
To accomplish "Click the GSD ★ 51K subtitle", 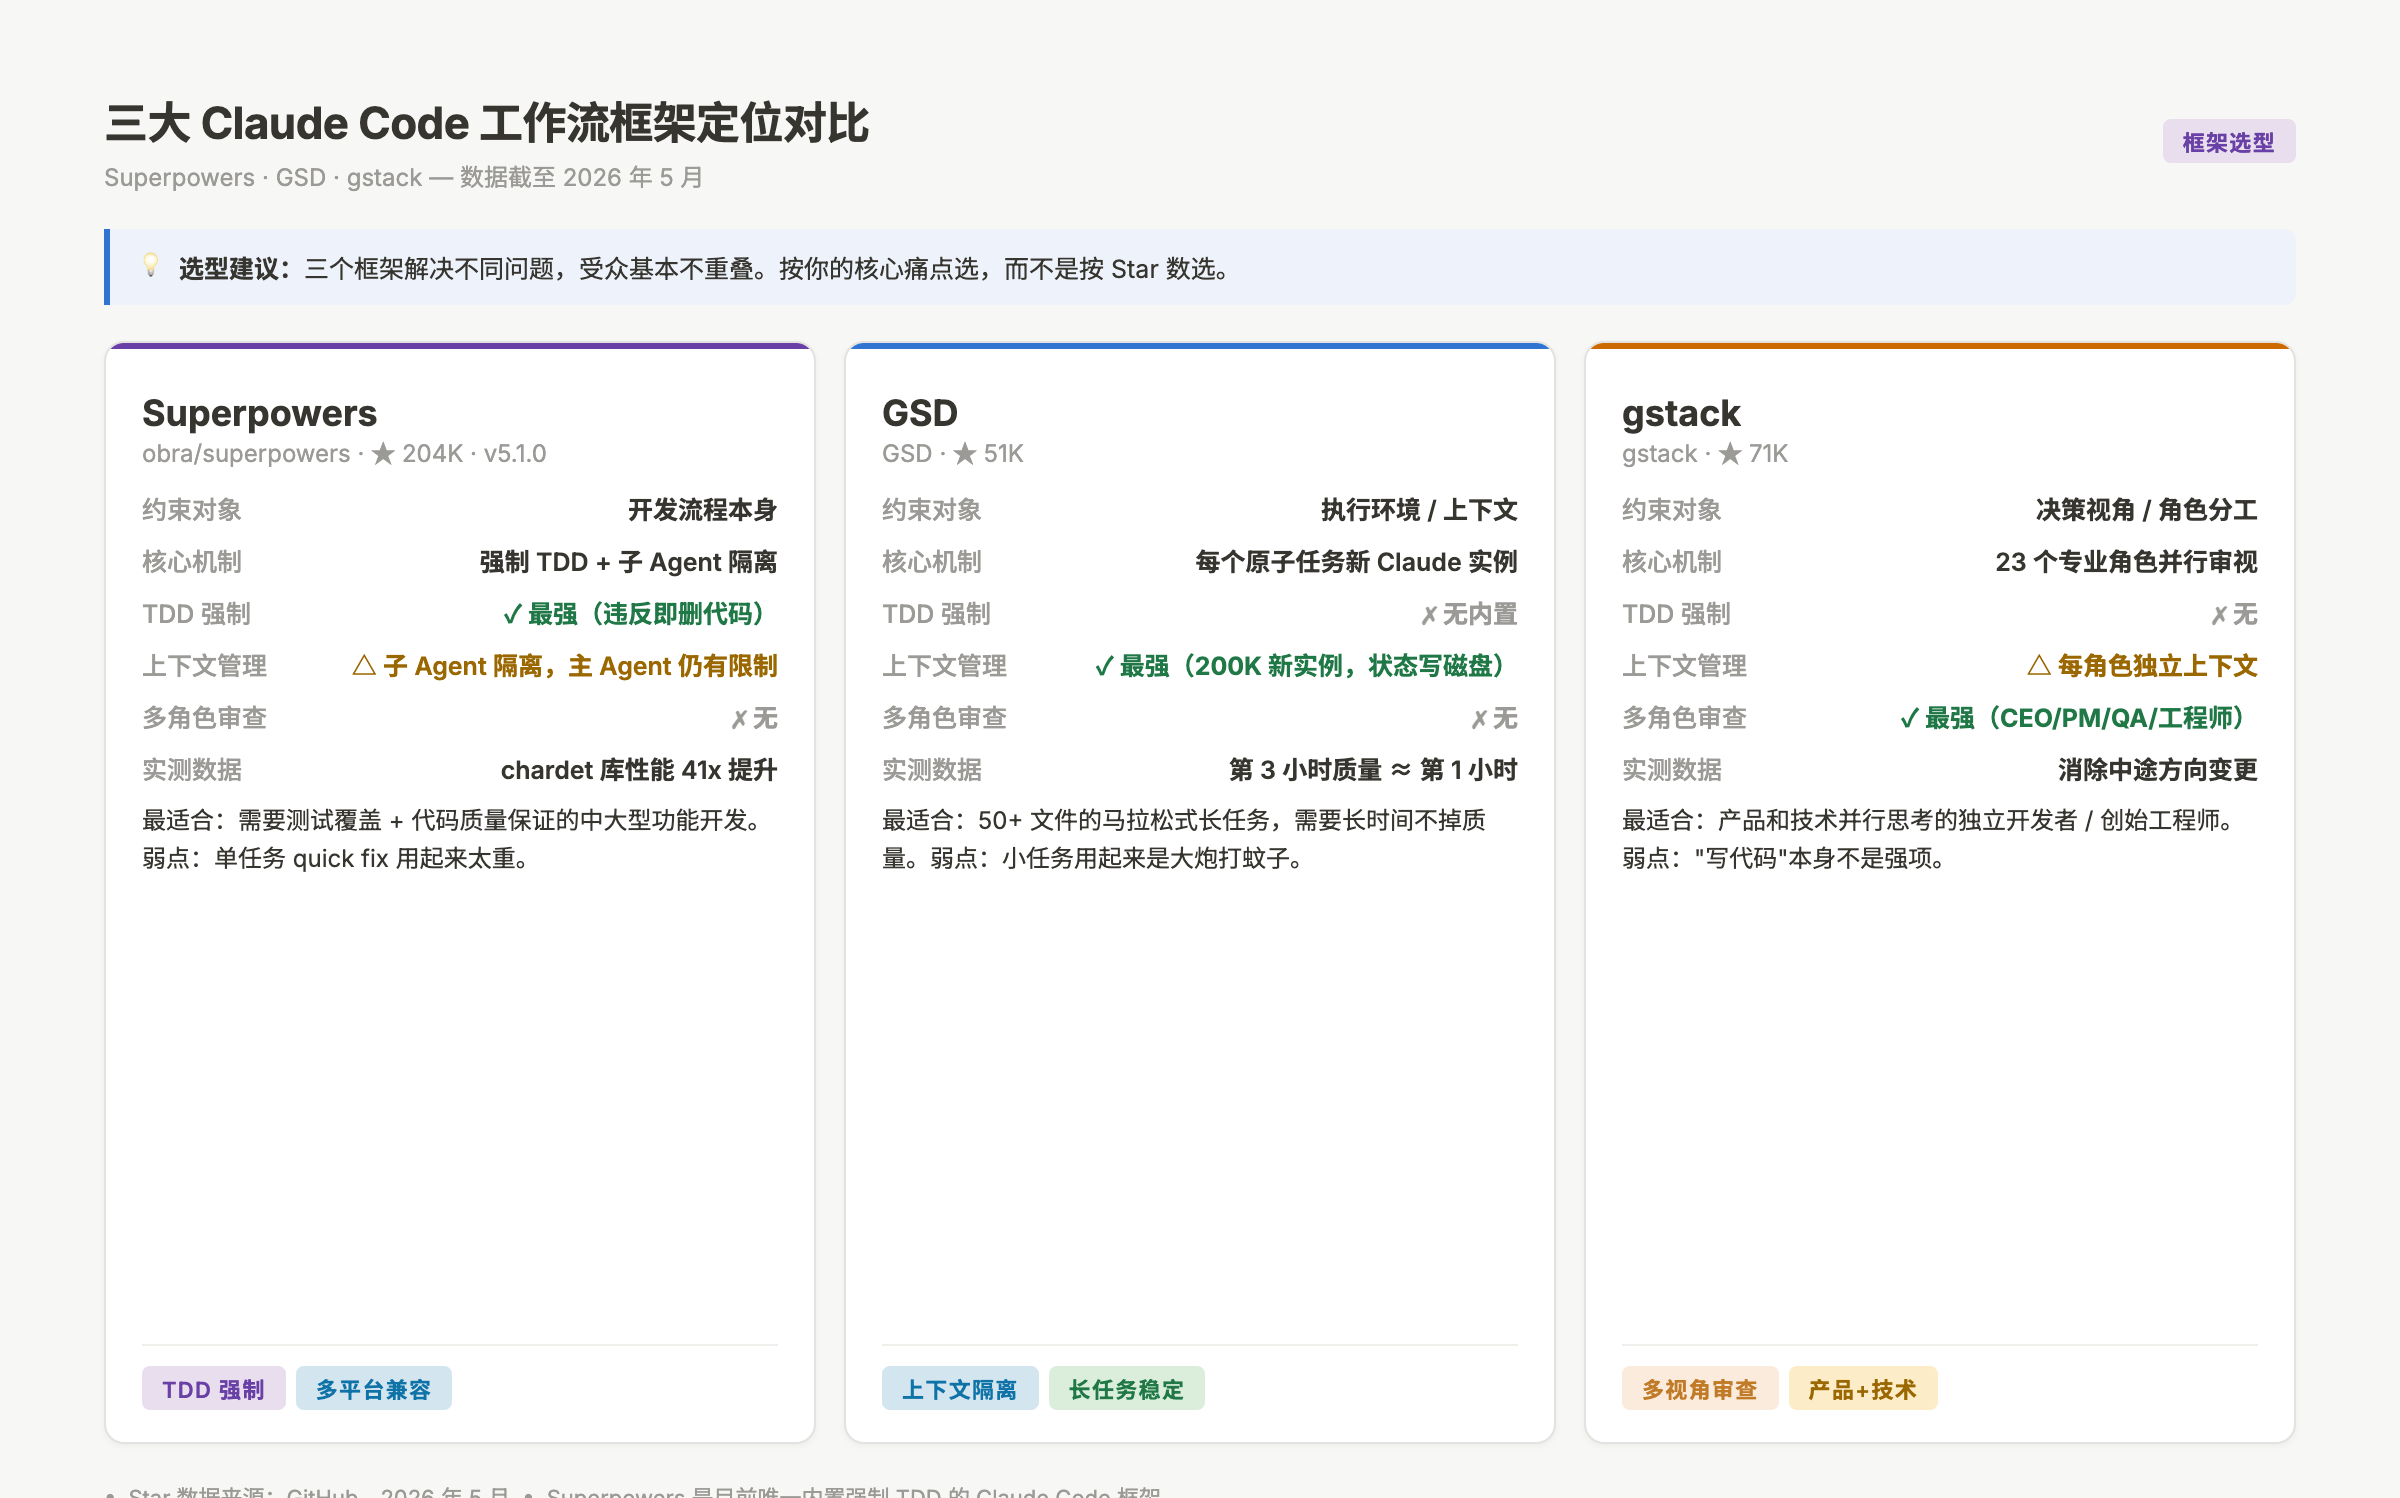I will tap(953, 454).
